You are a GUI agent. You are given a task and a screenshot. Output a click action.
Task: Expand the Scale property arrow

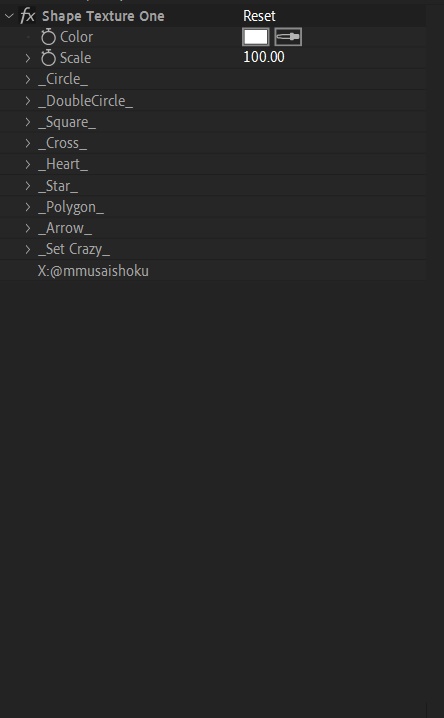pos(28,58)
